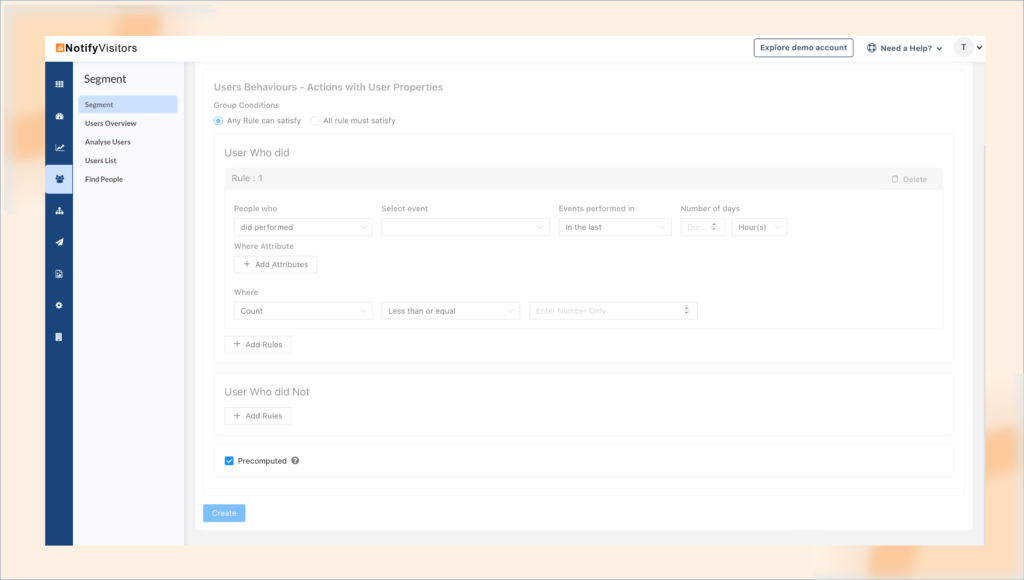Open the Count dropdown under Where
Screen dimensions: 1024x580
(x=303, y=311)
